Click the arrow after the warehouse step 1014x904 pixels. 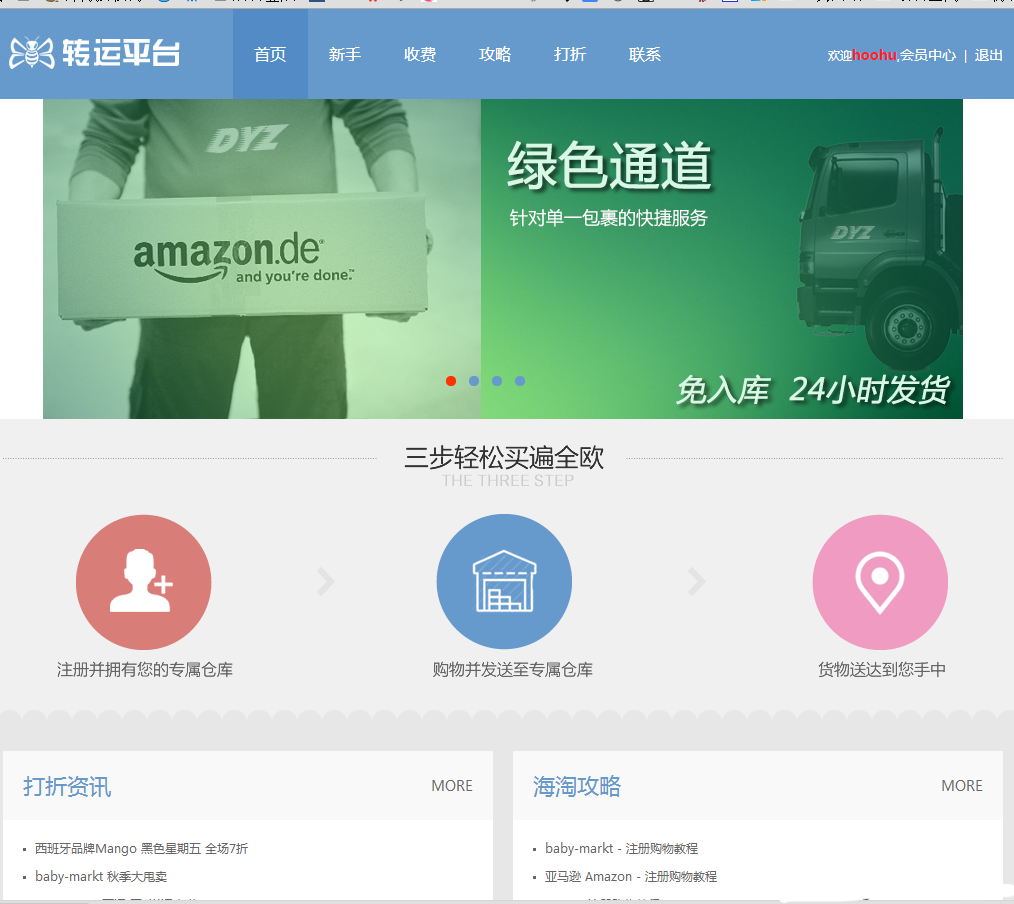tap(696, 582)
